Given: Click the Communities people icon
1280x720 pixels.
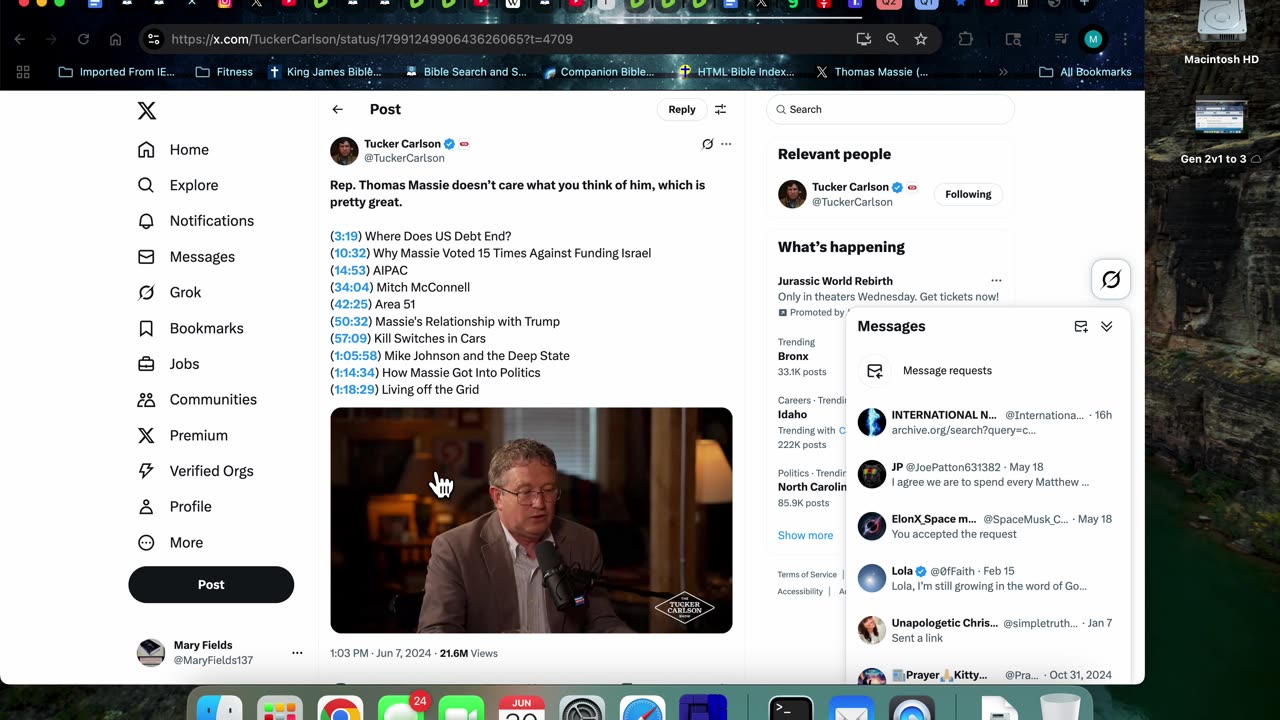Looking at the screenshot, I should pyautogui.click(x=146, y=400).
